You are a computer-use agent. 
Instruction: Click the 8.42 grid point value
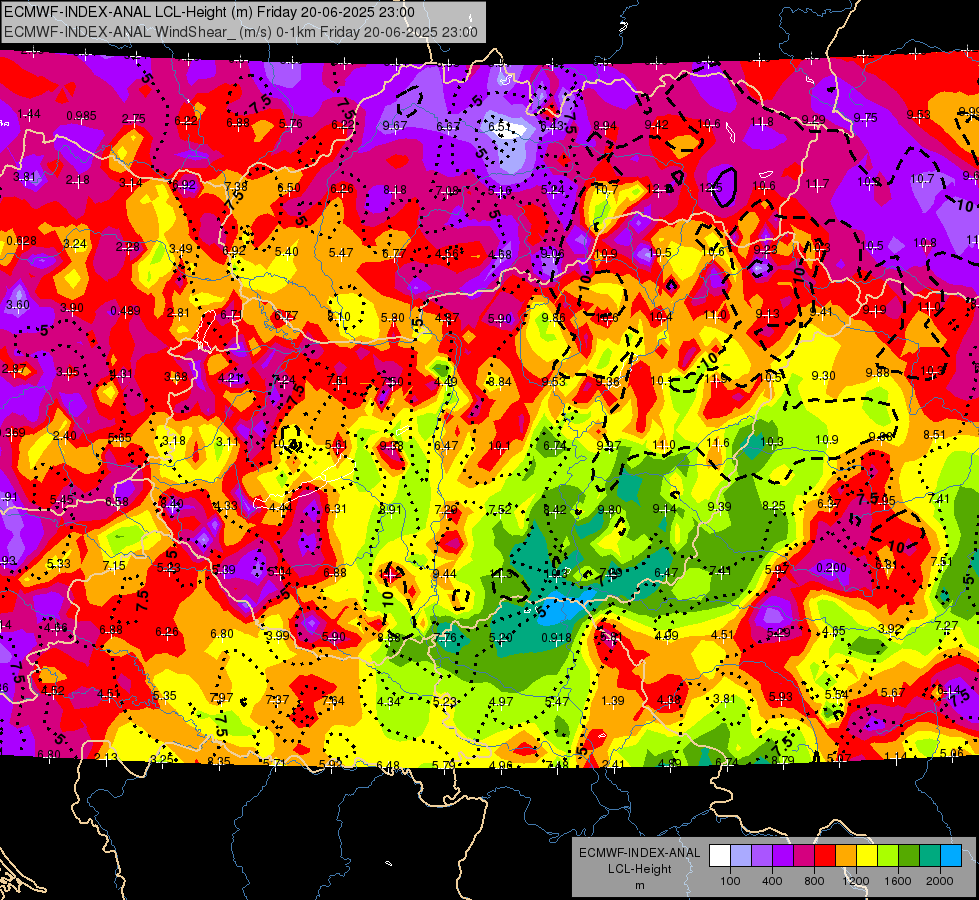tap(555, 510)
